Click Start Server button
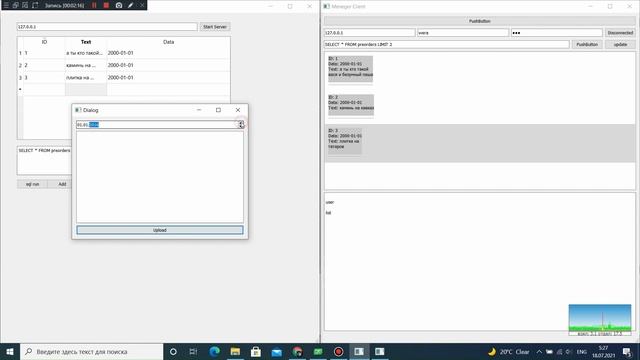This screenshot has height=360, width=640. coord(215,27)
